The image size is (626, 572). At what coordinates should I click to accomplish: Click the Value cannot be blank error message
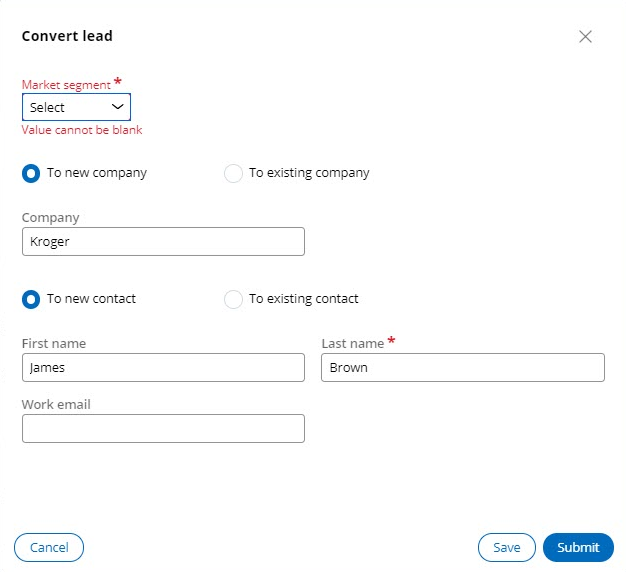click(82, 130)
